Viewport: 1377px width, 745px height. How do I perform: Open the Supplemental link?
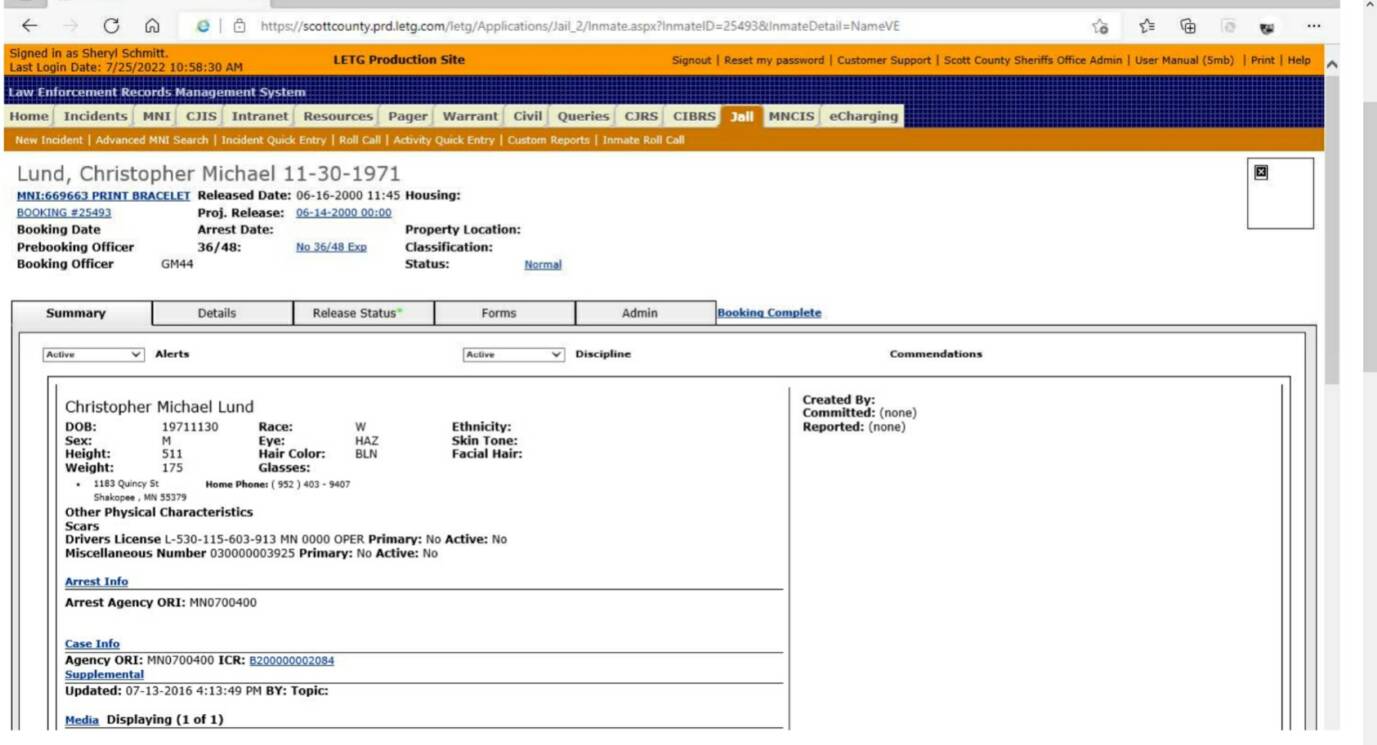pyautogui.click(x=104, y=674)
